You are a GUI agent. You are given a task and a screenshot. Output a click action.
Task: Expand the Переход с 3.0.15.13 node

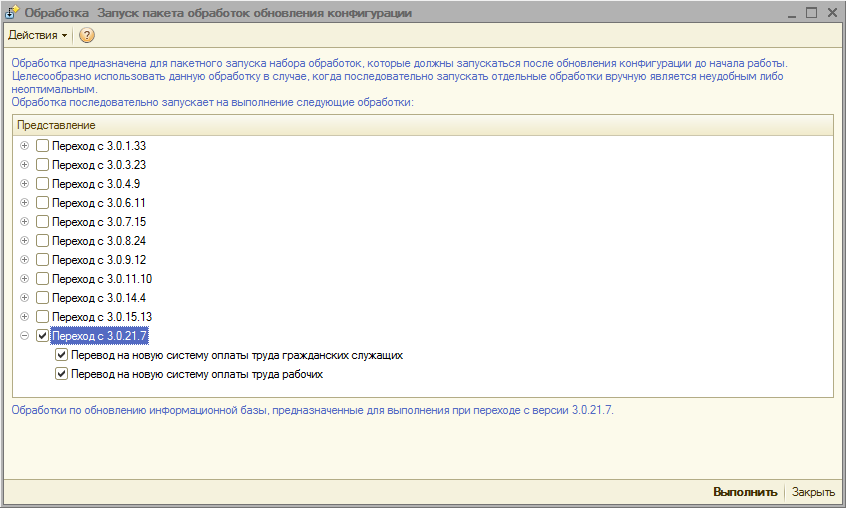click(25, 316)
